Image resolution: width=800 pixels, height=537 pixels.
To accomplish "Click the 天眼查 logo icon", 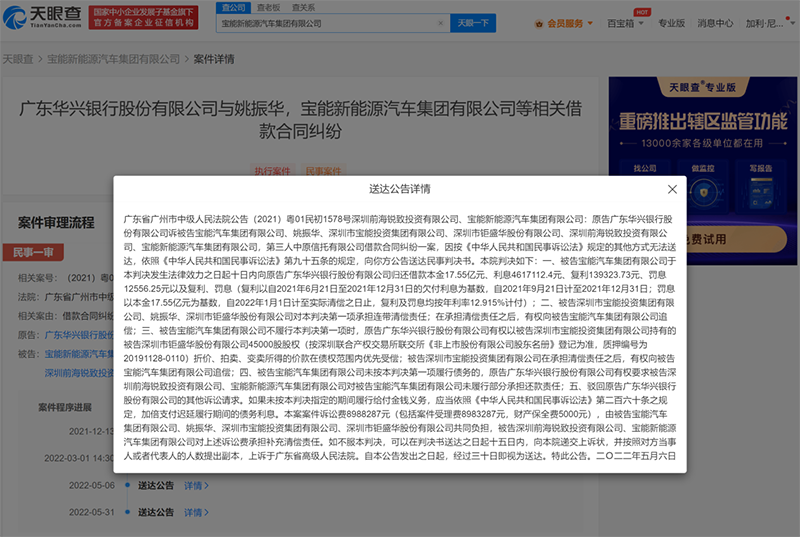I will coord(14,18).
